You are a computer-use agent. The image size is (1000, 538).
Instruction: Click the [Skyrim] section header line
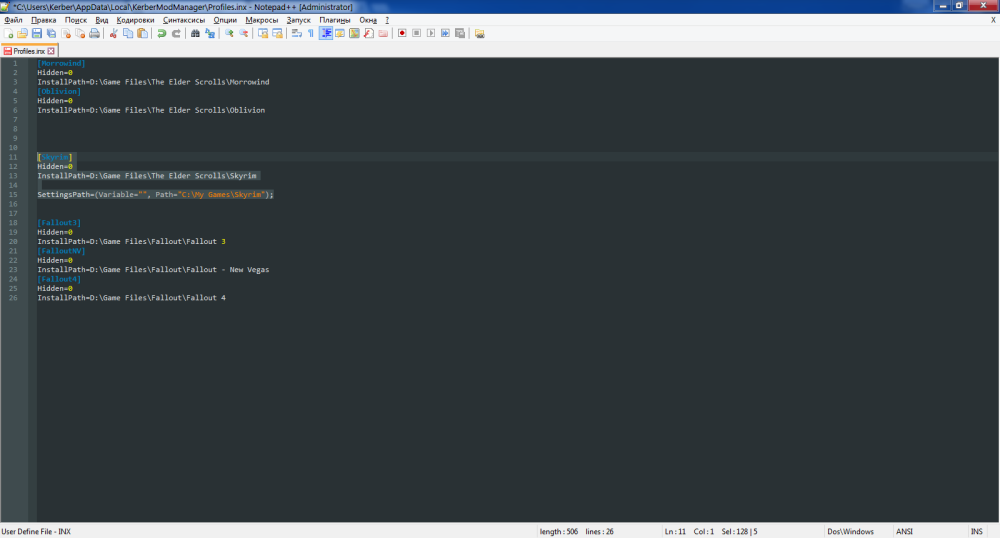coord(55,157)
